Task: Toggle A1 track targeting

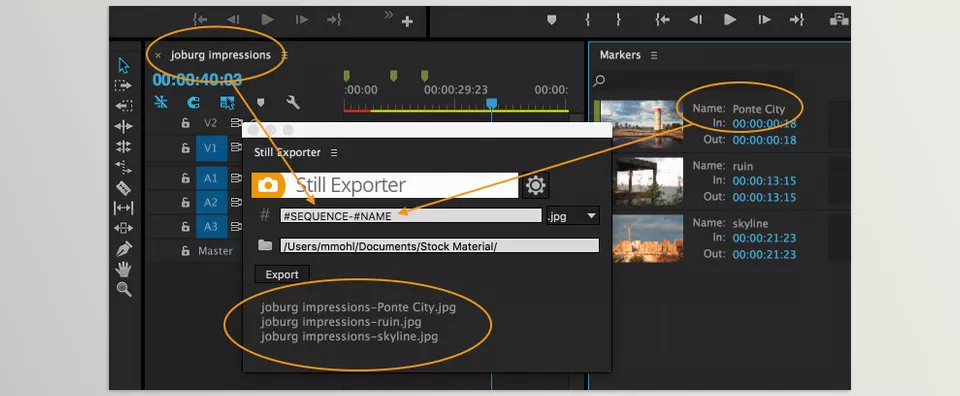Action: [211, 178]
